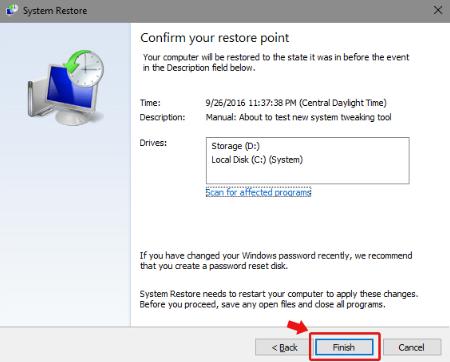The width and height of the screenshot is (450, 362).
Task: Click empty area in the Drives list box
Action: point(307,174)
